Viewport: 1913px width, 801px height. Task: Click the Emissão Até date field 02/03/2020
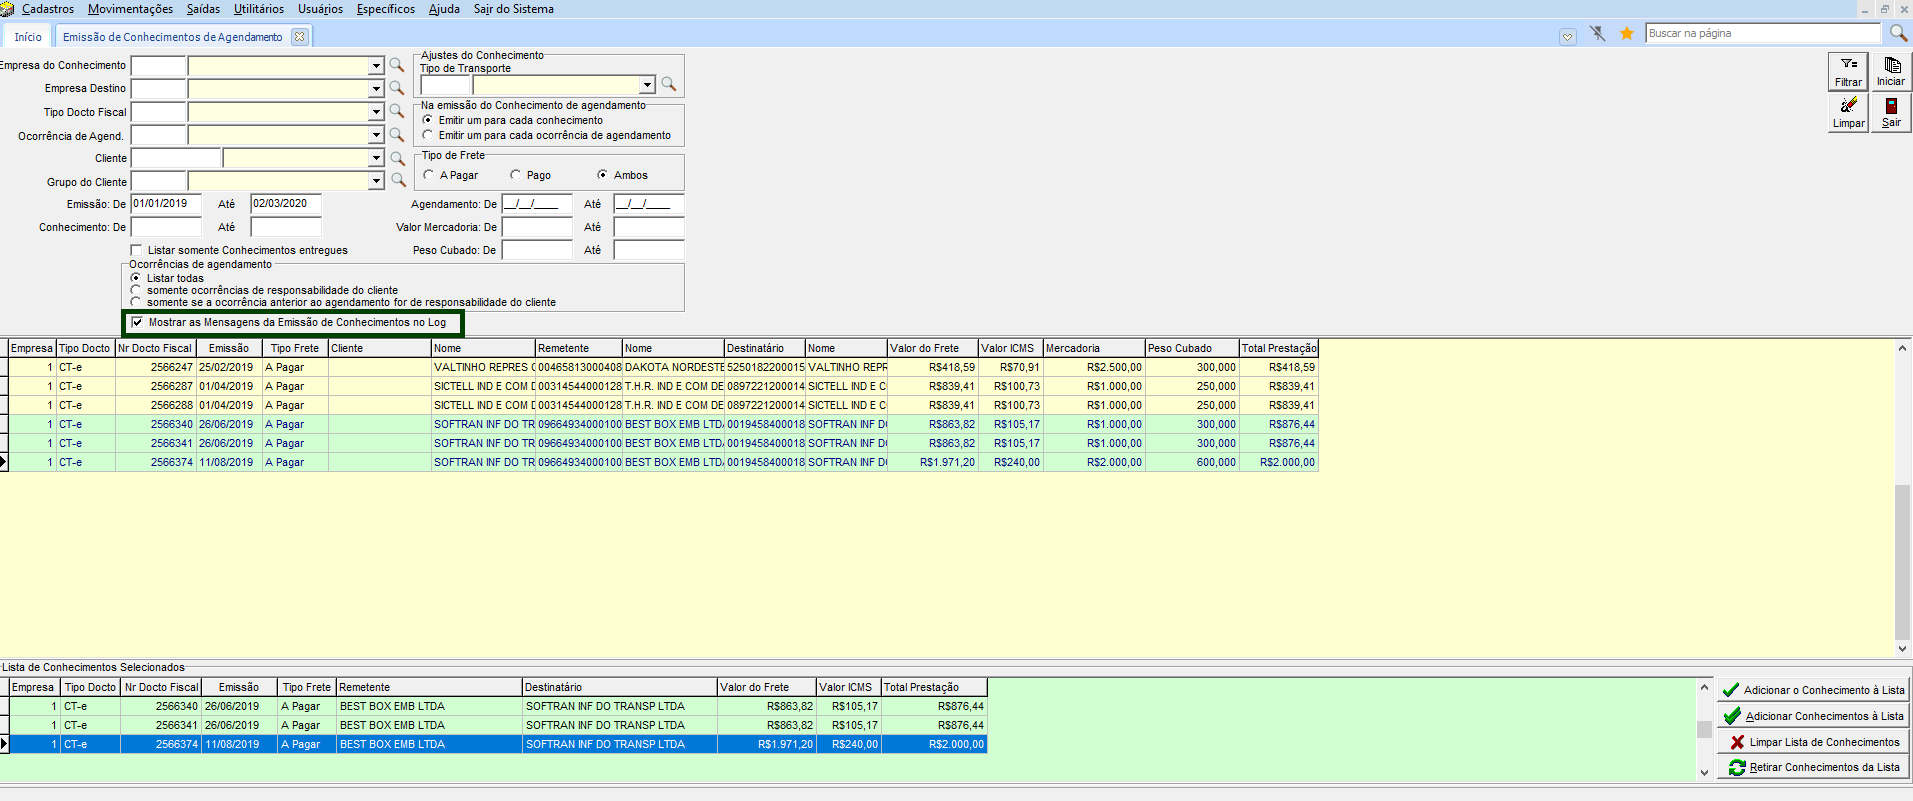(x=286, y=204)
